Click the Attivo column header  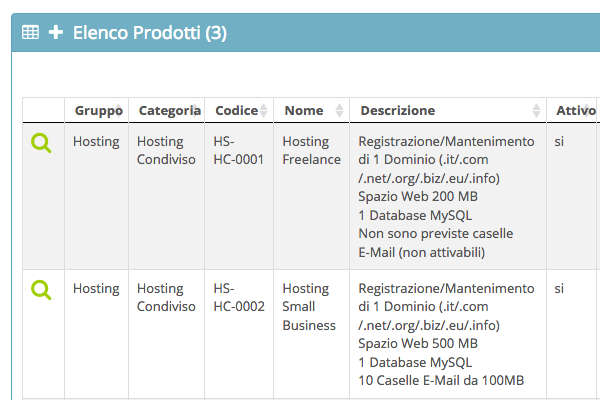click(x=576, y=110)
